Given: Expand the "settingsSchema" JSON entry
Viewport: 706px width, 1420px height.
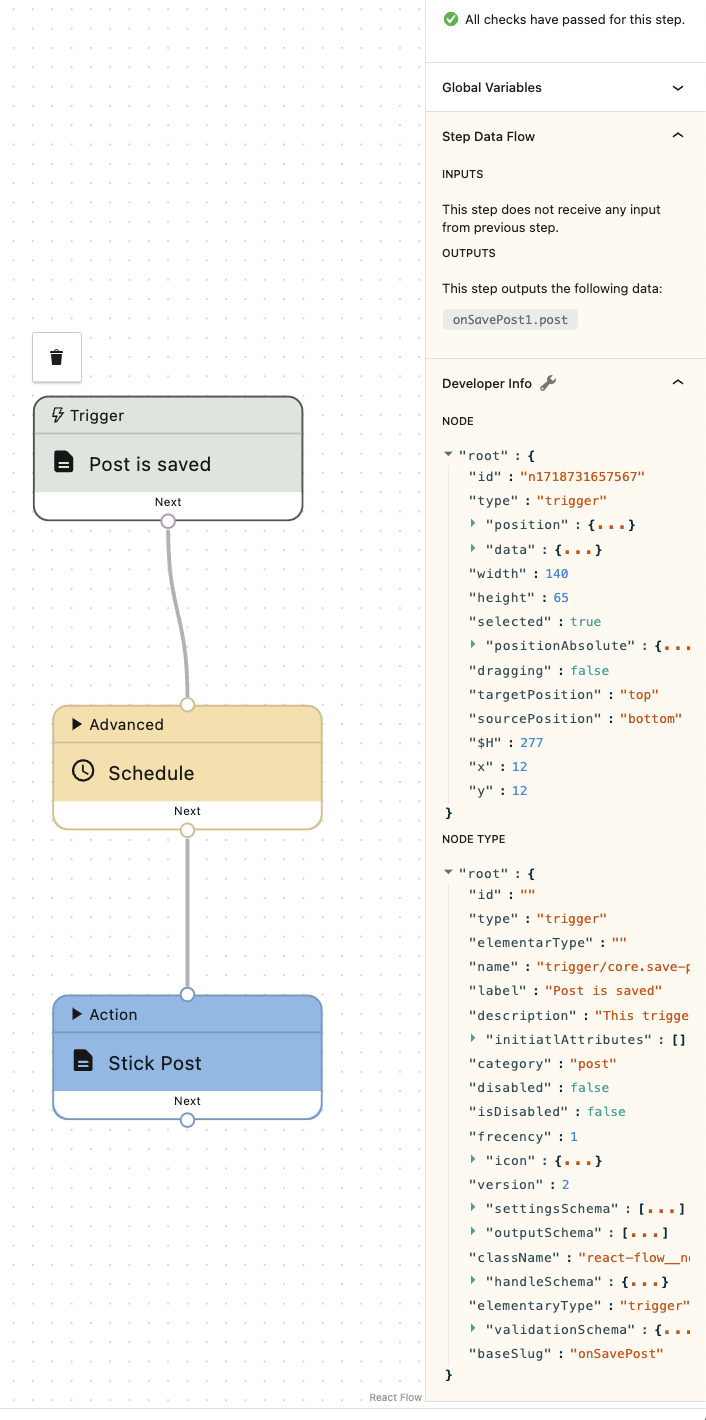Looking at the screenshot, I should click(473, 1209).
